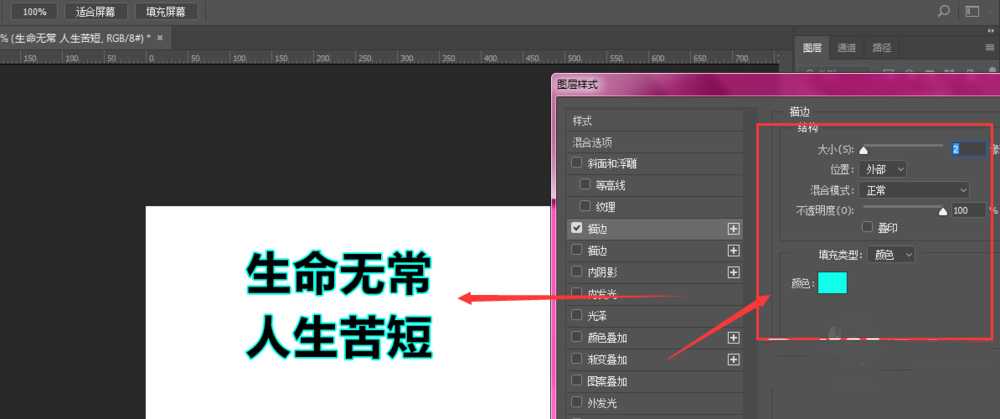Click the 适合屏幕 button
This screenshot has width=1000, height=419.
tap(95, 12)
